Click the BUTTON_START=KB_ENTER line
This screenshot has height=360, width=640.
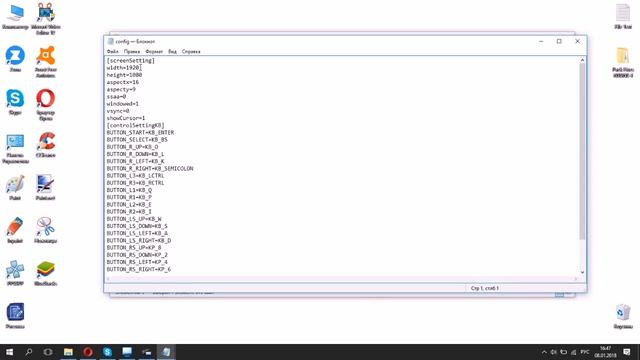140,132
